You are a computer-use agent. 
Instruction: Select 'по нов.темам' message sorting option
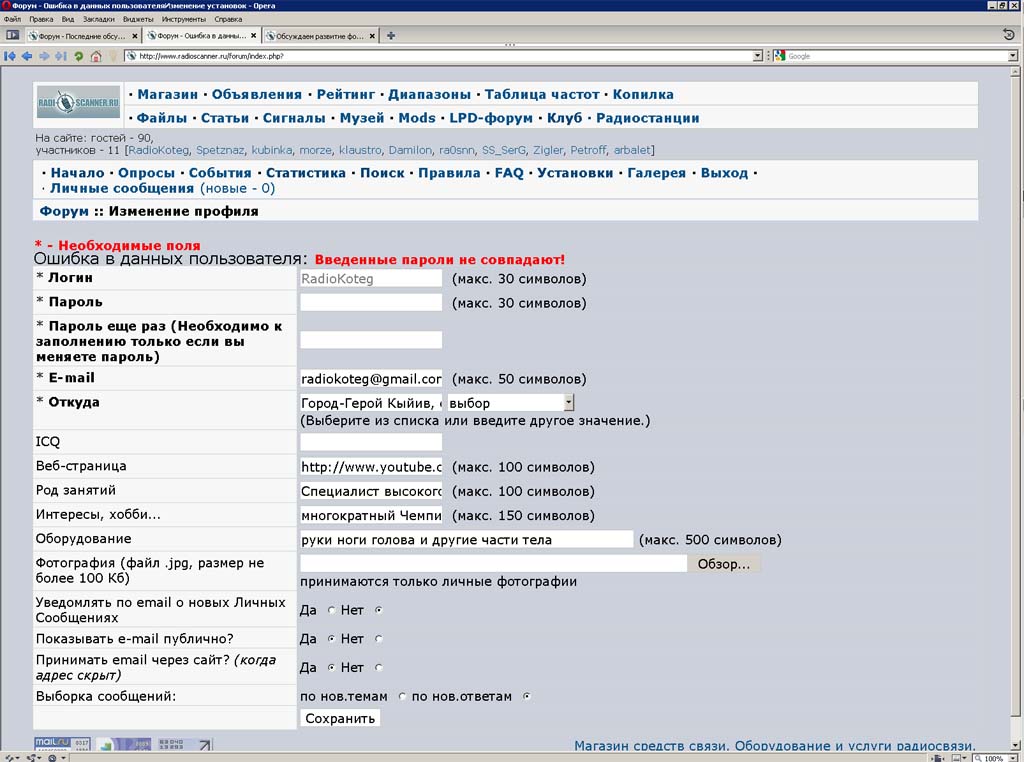click(402, 696)
